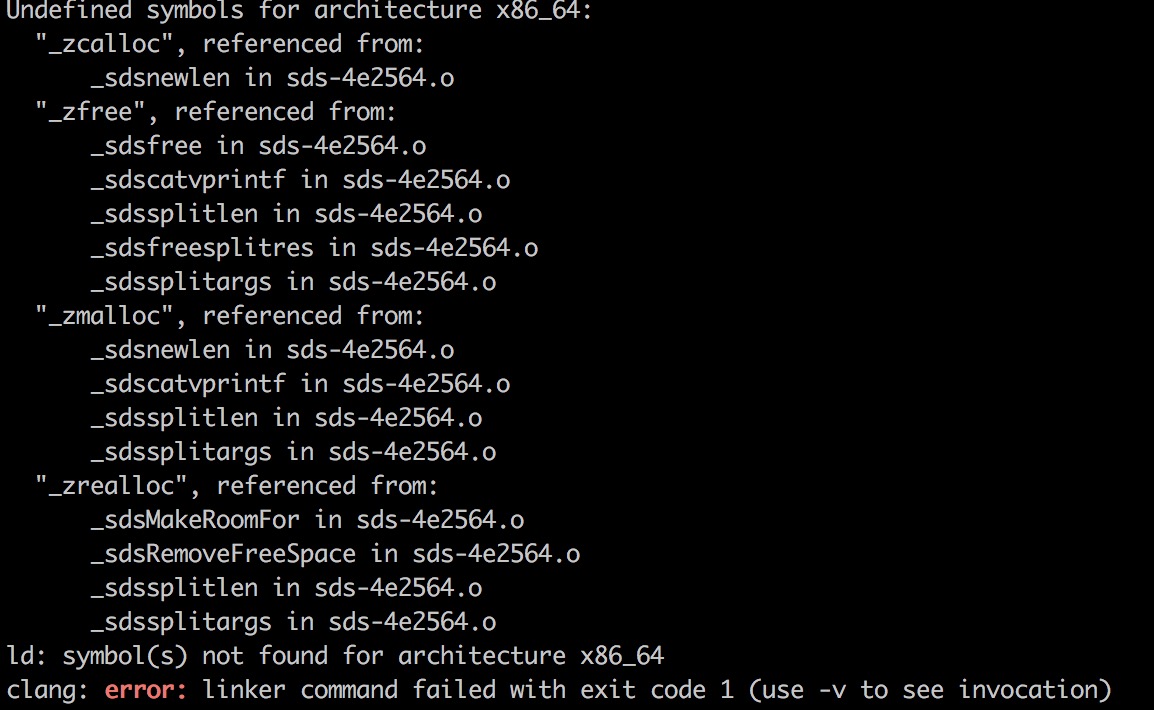Viewport: 1154px width, 710px height.
Task: Click "_sdsfreesplitres" function name
Action: (202, 249)
